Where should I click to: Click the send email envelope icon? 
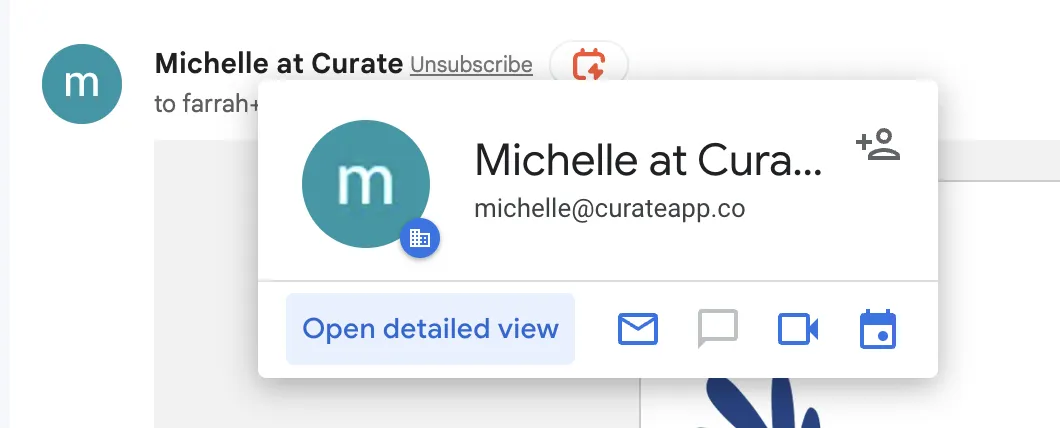point(637,329)
